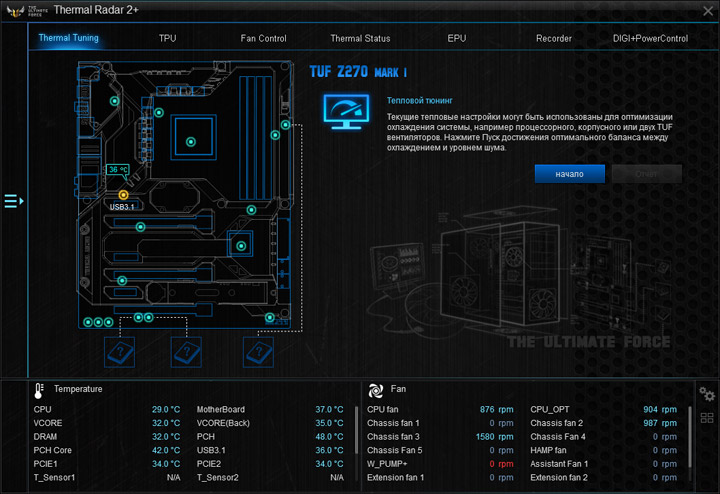
Task: Select the first PCIe slot sensor marker
Action: [141, 227]
